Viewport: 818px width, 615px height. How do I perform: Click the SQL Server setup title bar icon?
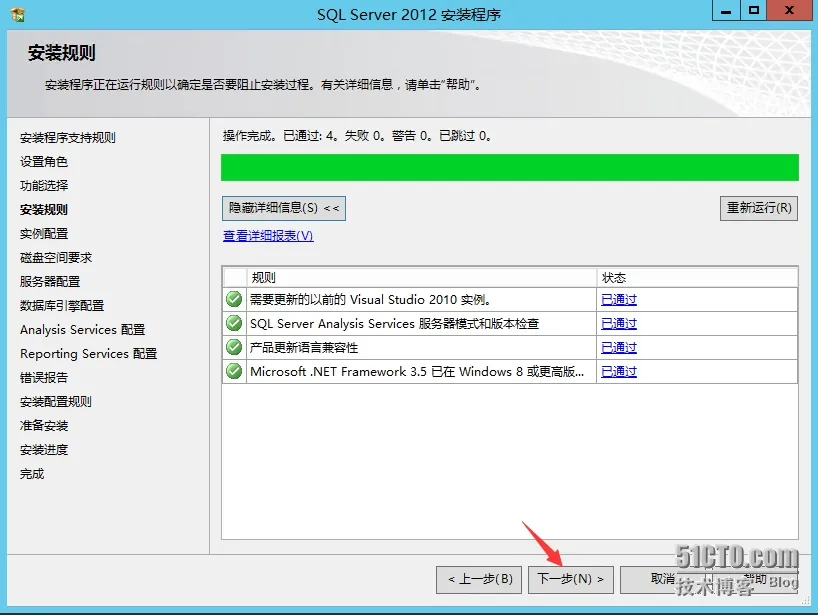coord(18,15)
